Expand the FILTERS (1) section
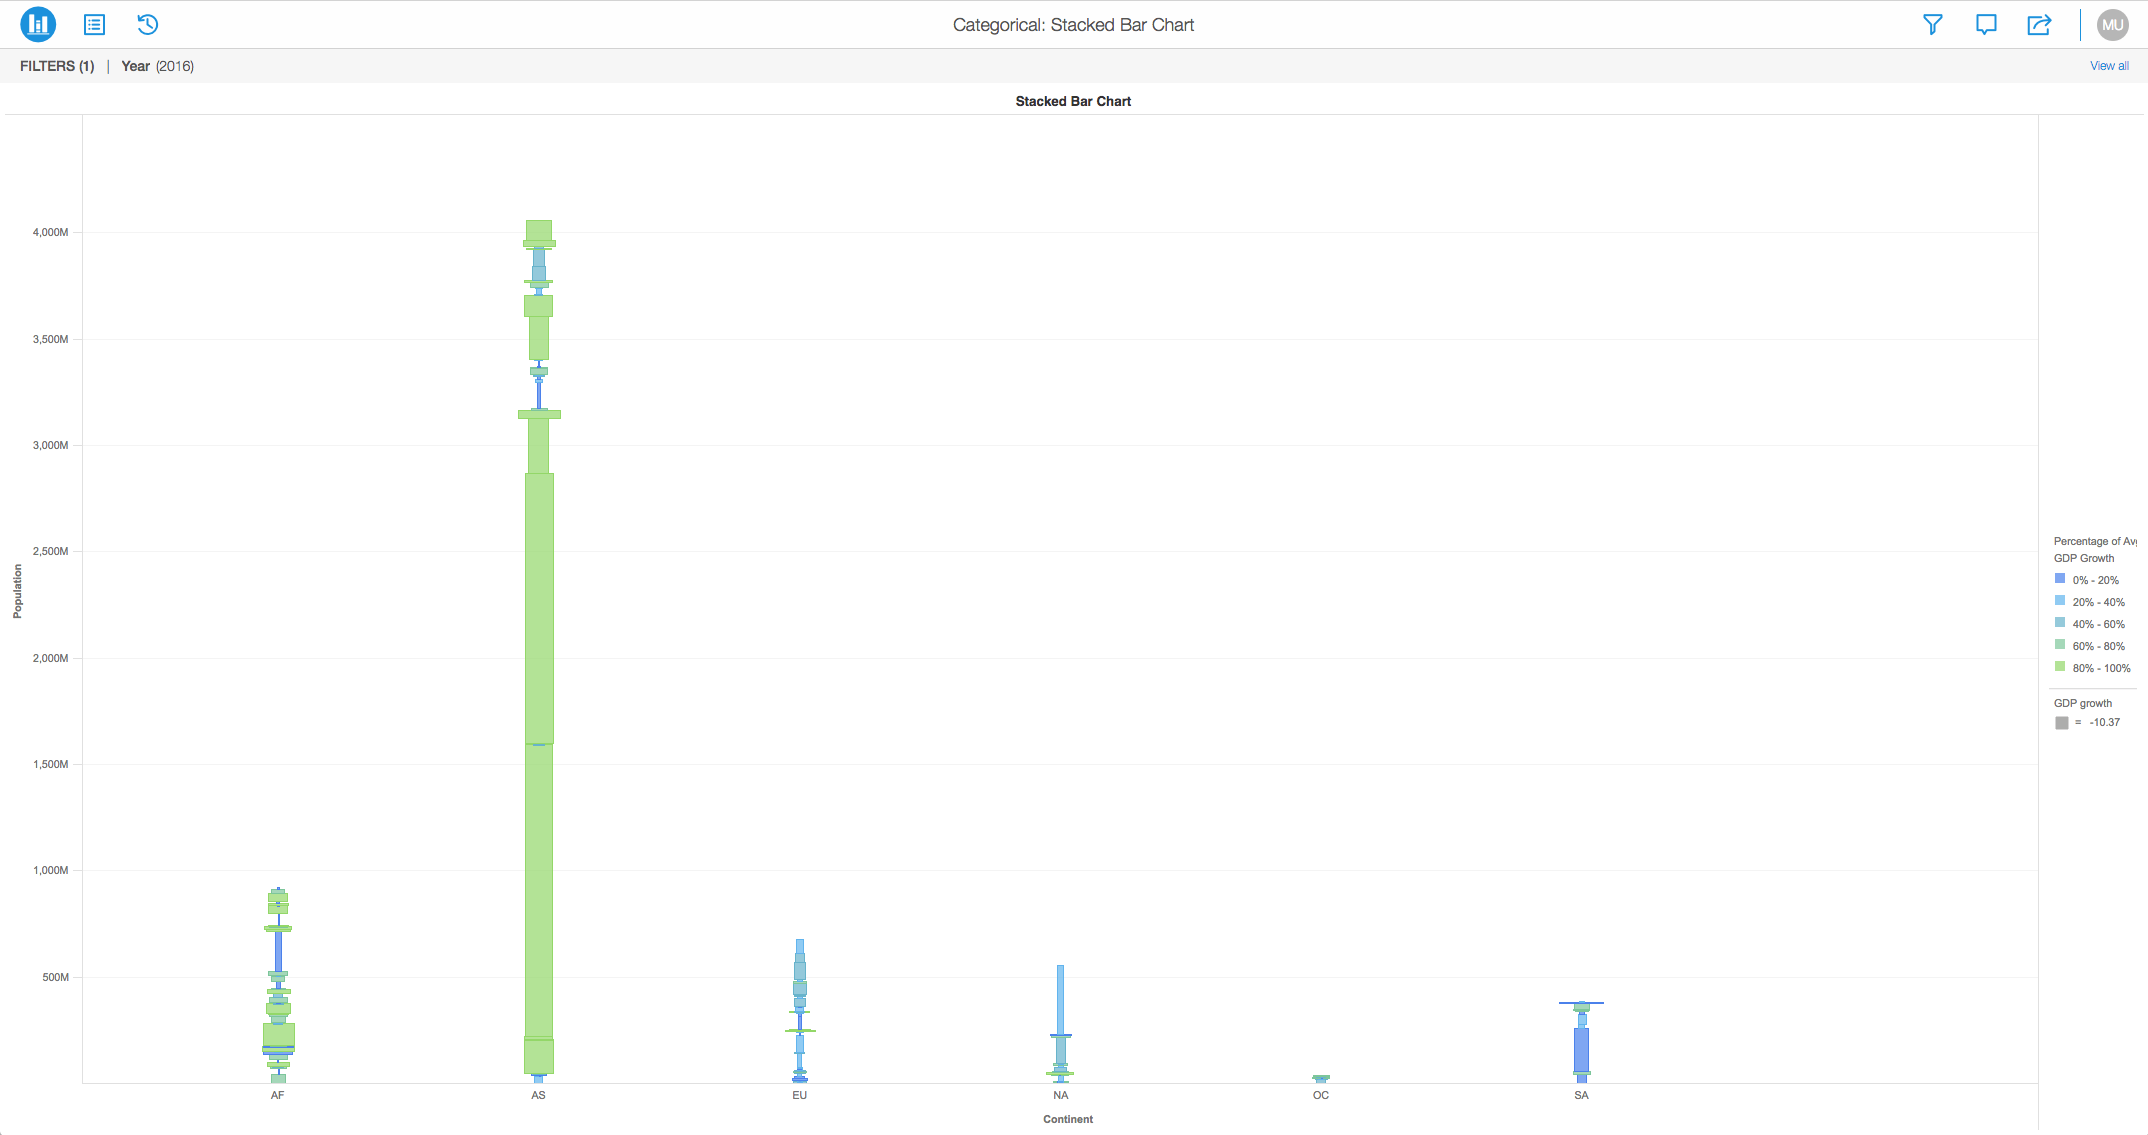The image size is (2148, 1135). pyautogui.click(x=57, y=66)
